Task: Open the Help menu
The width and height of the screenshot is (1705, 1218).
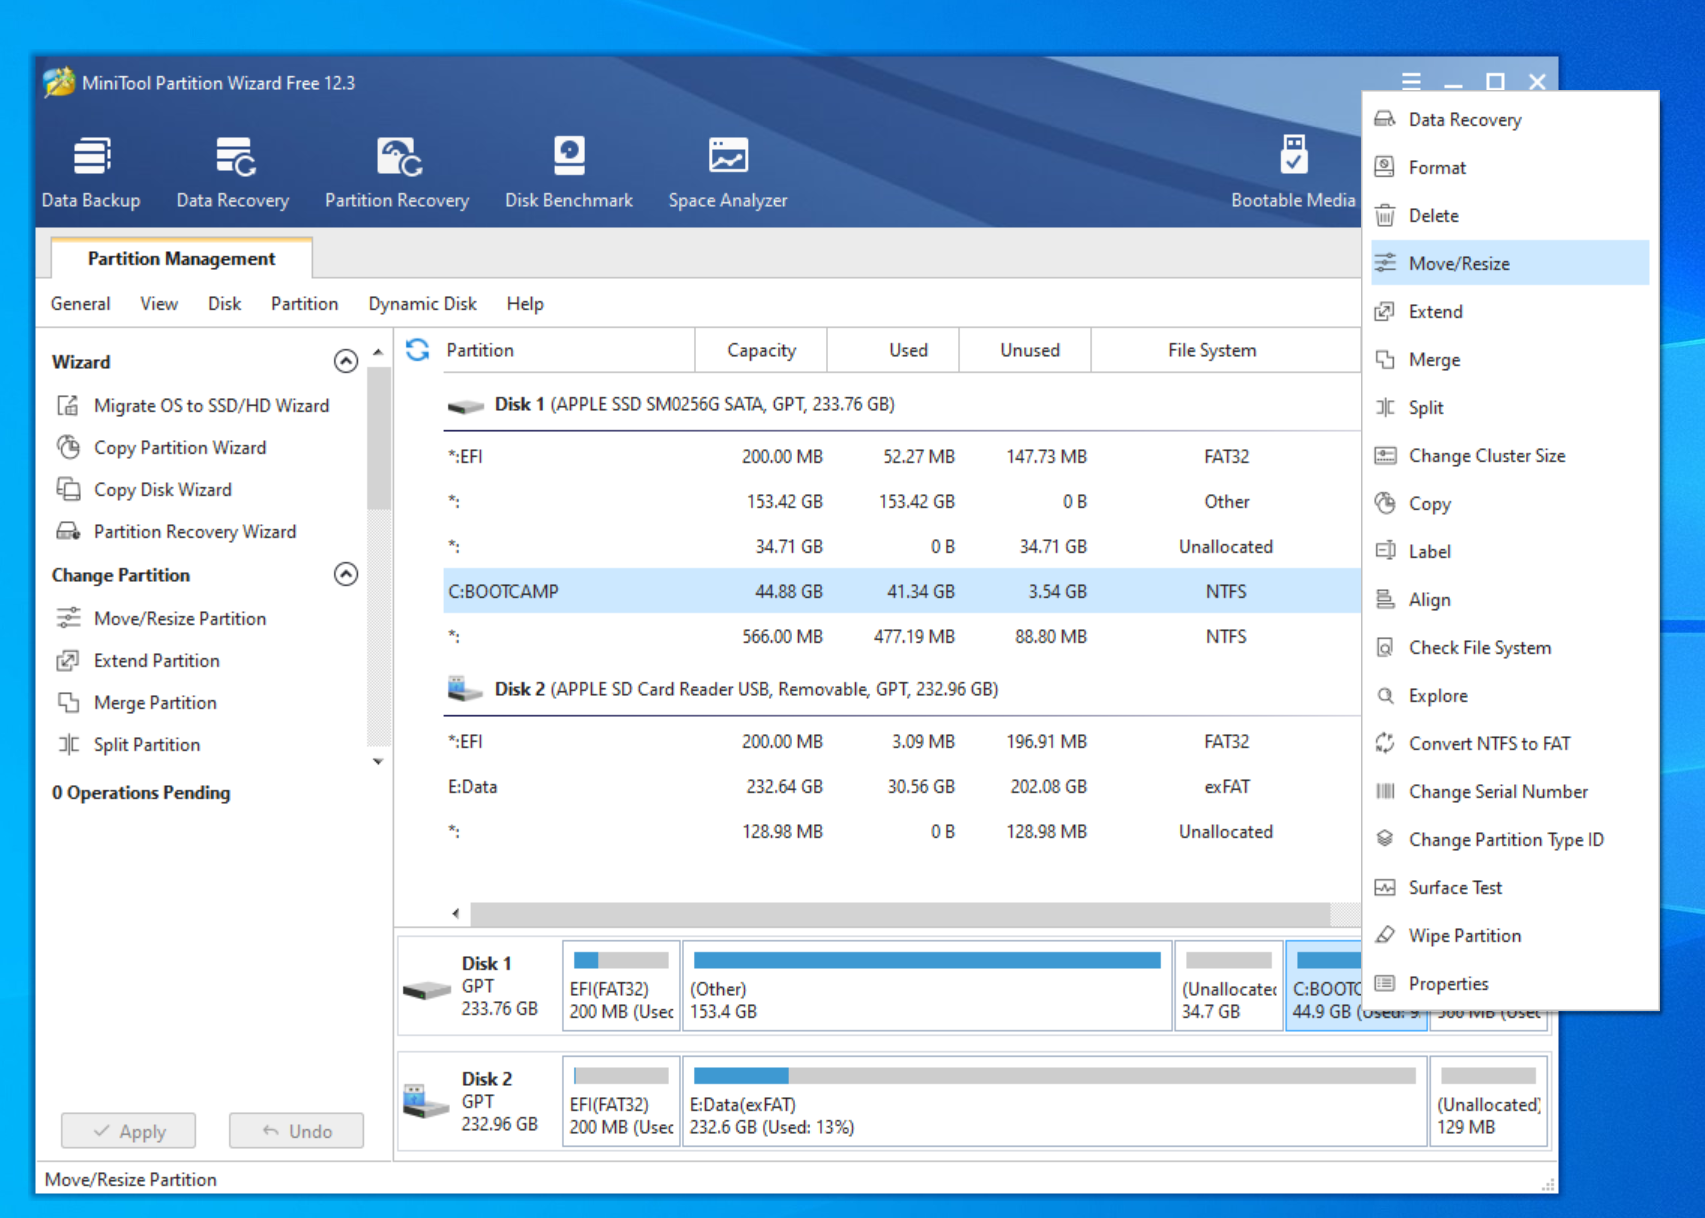Action: point(525,304)
